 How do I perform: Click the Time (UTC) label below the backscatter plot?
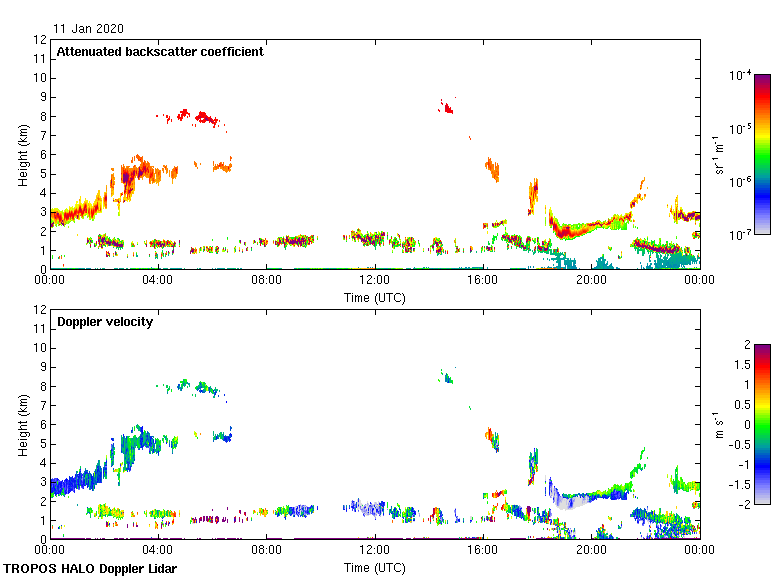tap(375, 297)
